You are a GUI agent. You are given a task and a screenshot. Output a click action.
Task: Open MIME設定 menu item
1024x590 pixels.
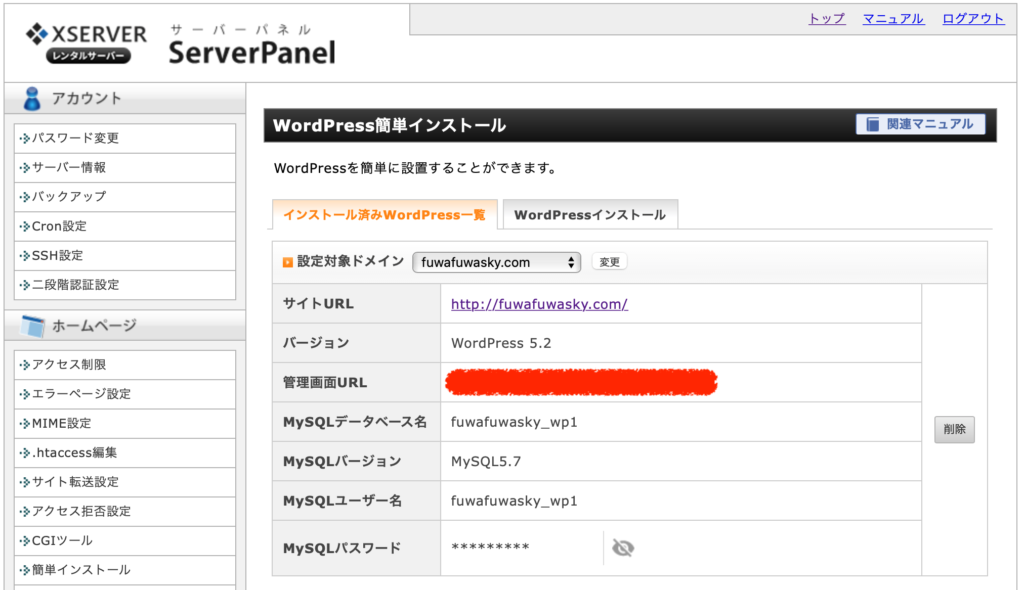click(x=125, y=423)
